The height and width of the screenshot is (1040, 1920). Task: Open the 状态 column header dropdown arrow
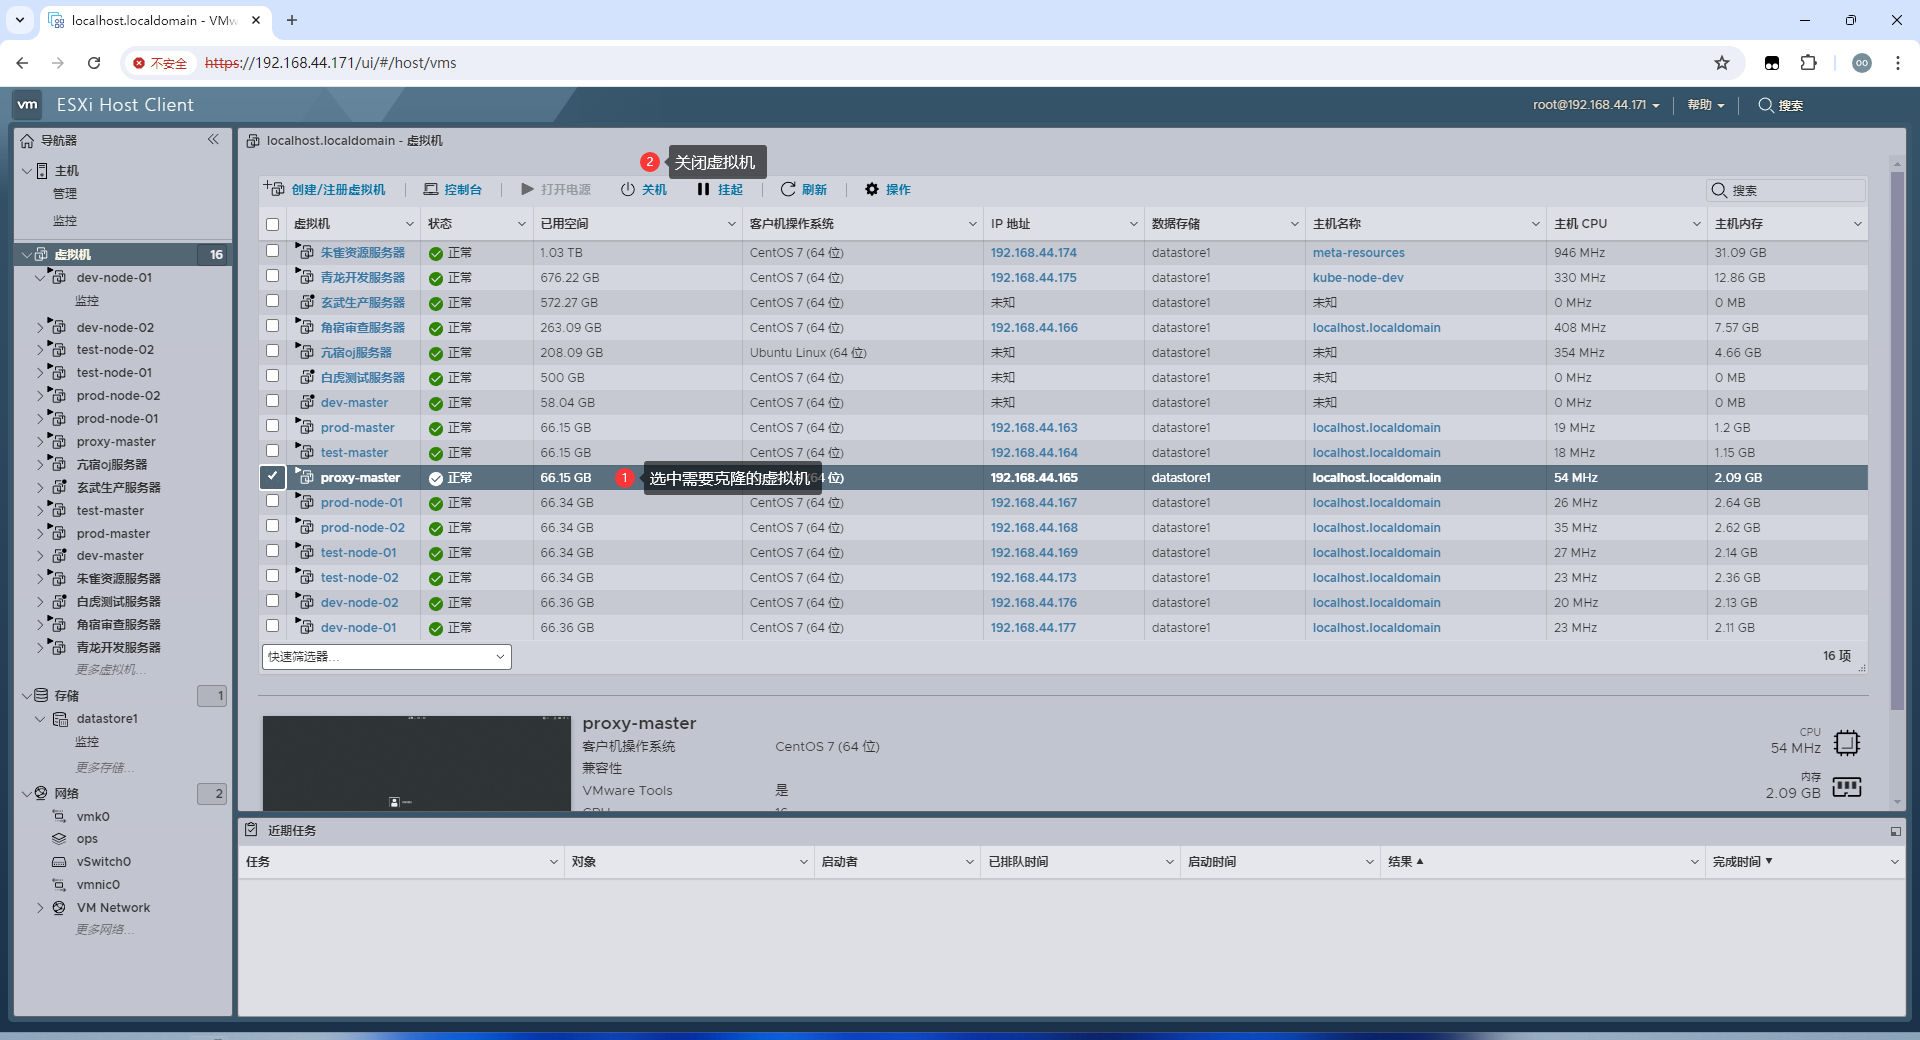point(521,224)
